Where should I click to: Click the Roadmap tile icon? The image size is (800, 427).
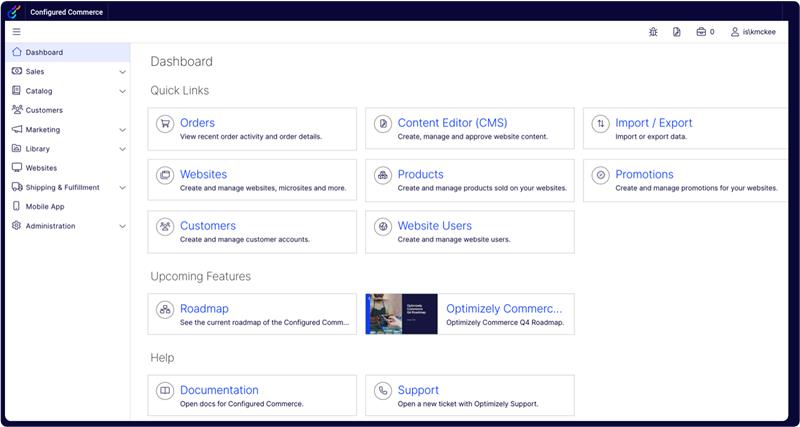click(x=165, y=310)
